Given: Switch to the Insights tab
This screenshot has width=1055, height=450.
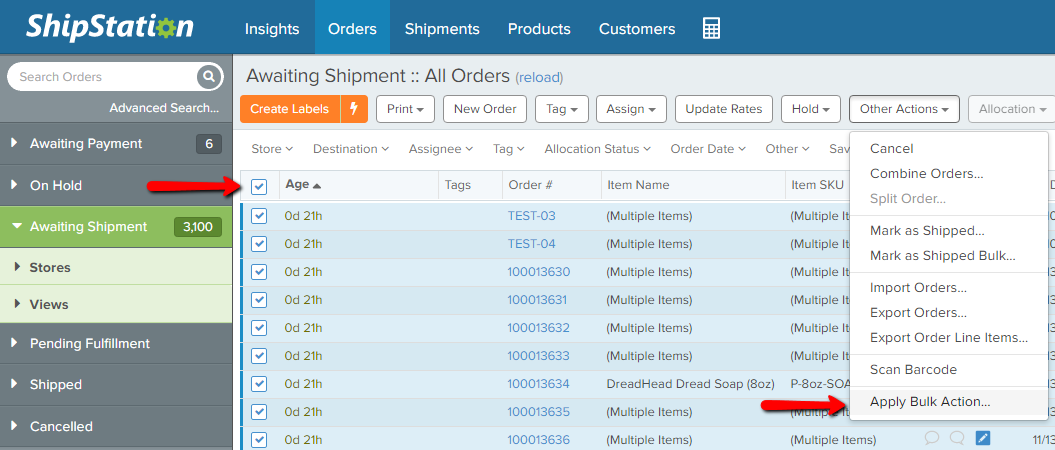Looking at the screenshot, I should (272, 29).
